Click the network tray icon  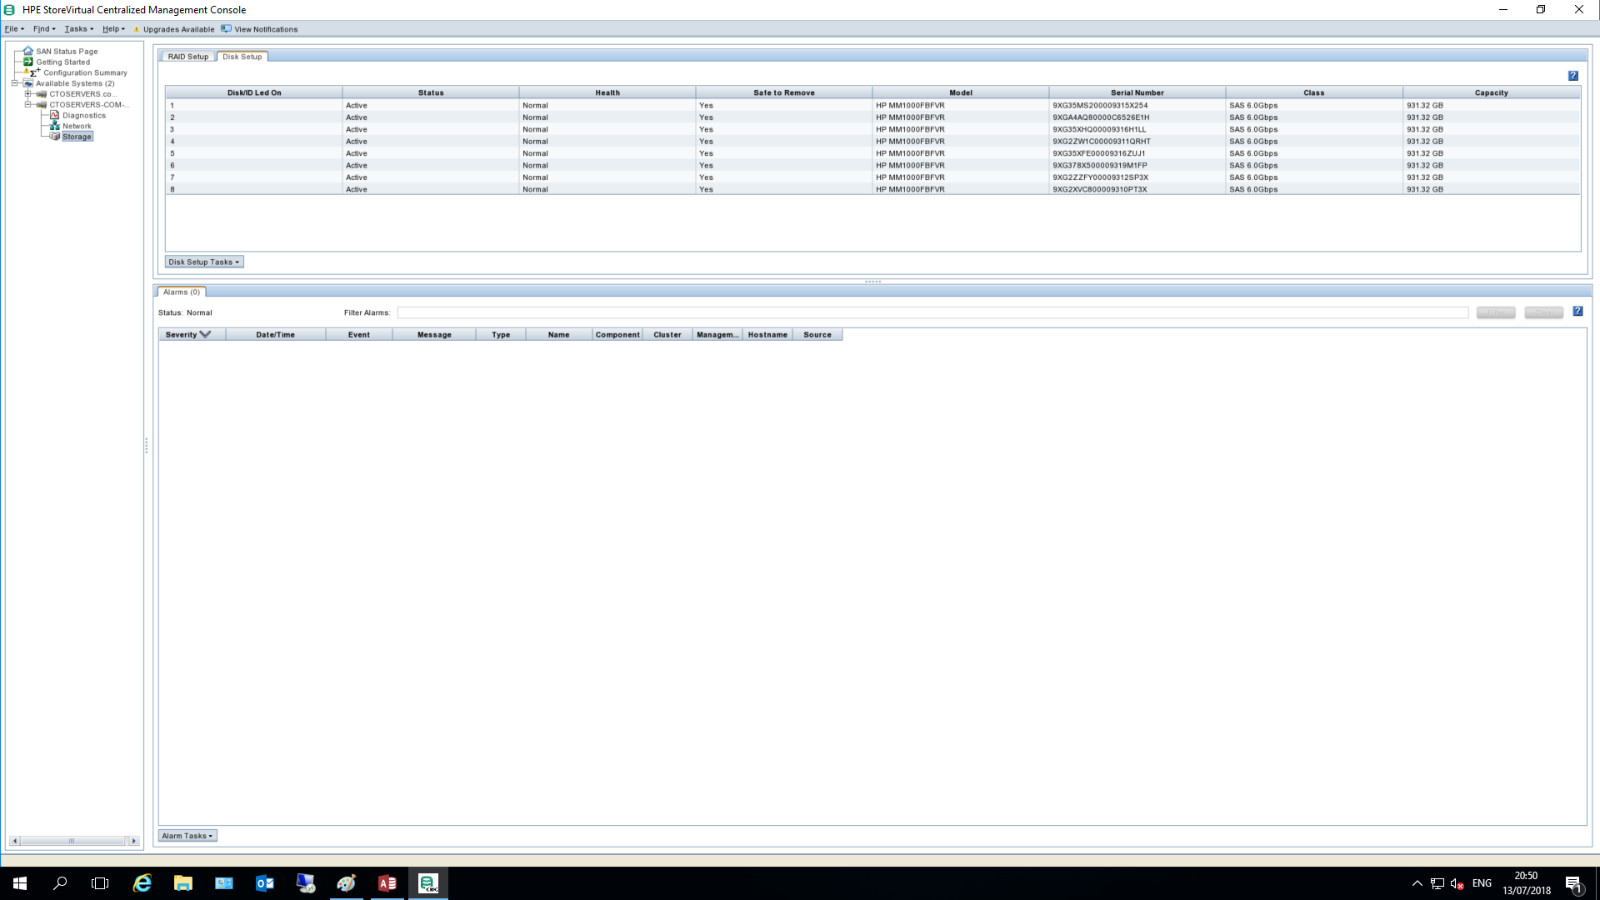[1437, 884]
